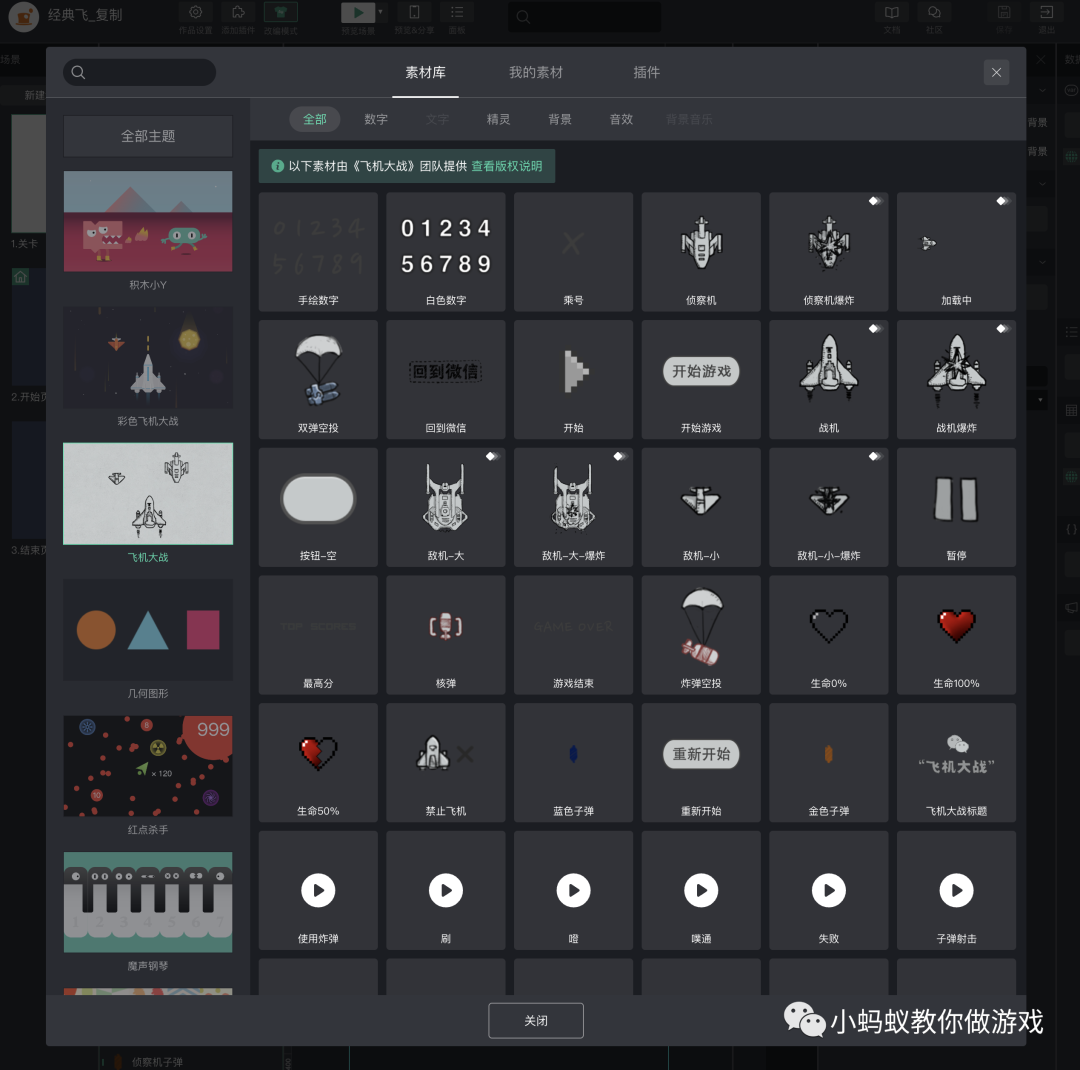This screenshot has width=1080, height=1070.
Task: Pick the 乘号 multiplication sign asset
Action: (573, 251)
